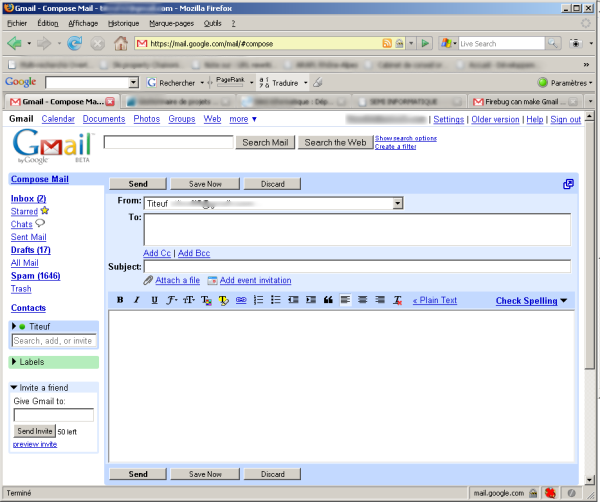Image resolution: width=600 pixels, height=502 pixels.
Task: Expand the Titeuf chat status panel
Action: pos(14,326)
